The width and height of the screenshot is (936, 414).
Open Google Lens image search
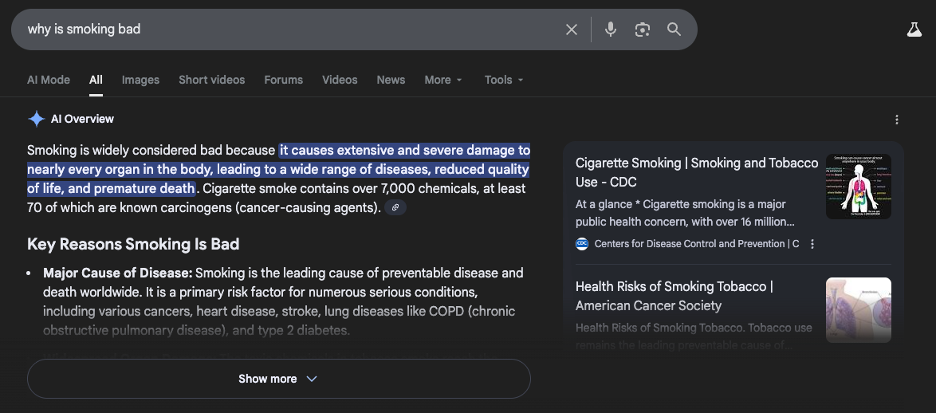tap(642, 30)
